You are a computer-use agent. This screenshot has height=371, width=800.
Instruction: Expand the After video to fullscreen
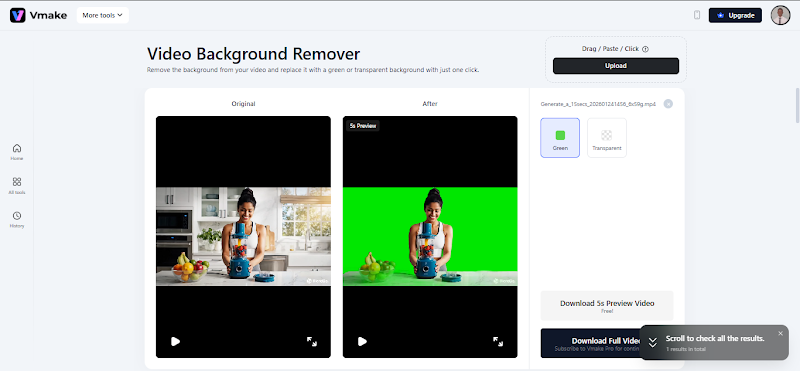pos(498,341)
